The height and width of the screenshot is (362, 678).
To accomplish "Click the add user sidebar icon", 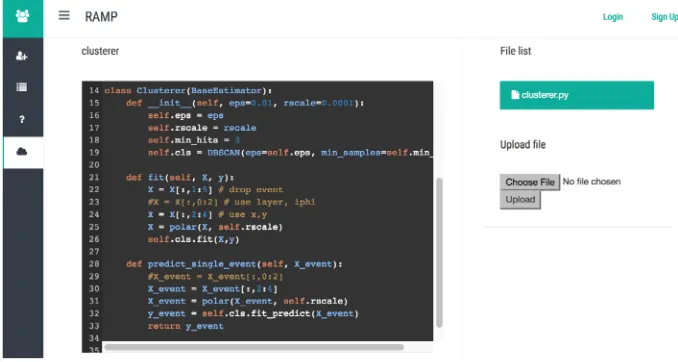I will click(x=22, y=56).
